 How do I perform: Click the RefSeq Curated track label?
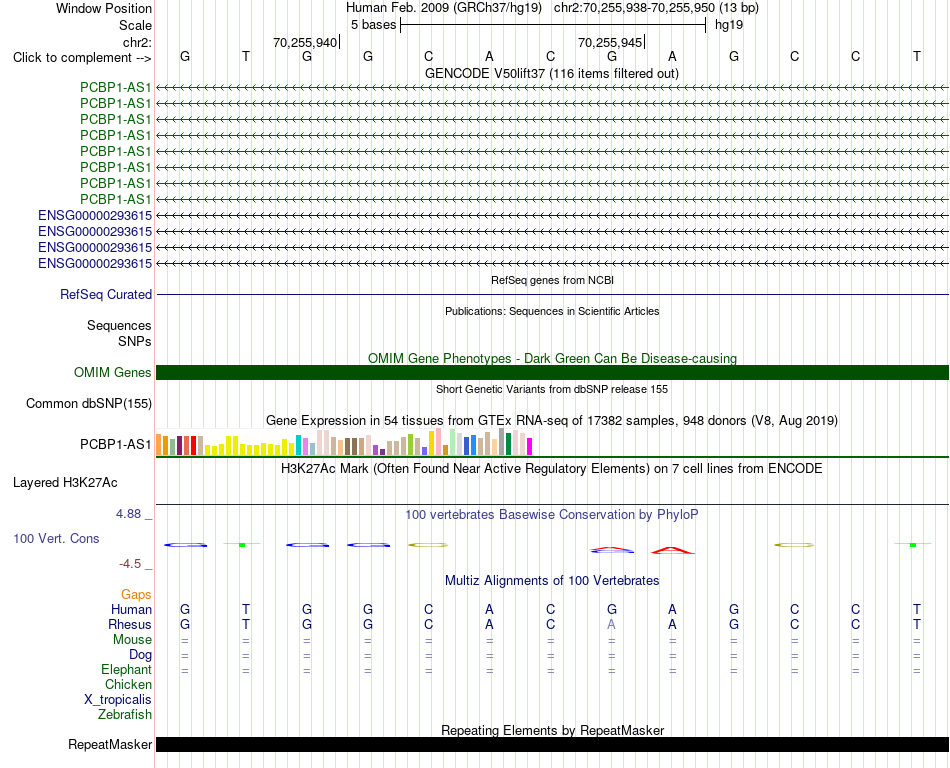[106, 294]
